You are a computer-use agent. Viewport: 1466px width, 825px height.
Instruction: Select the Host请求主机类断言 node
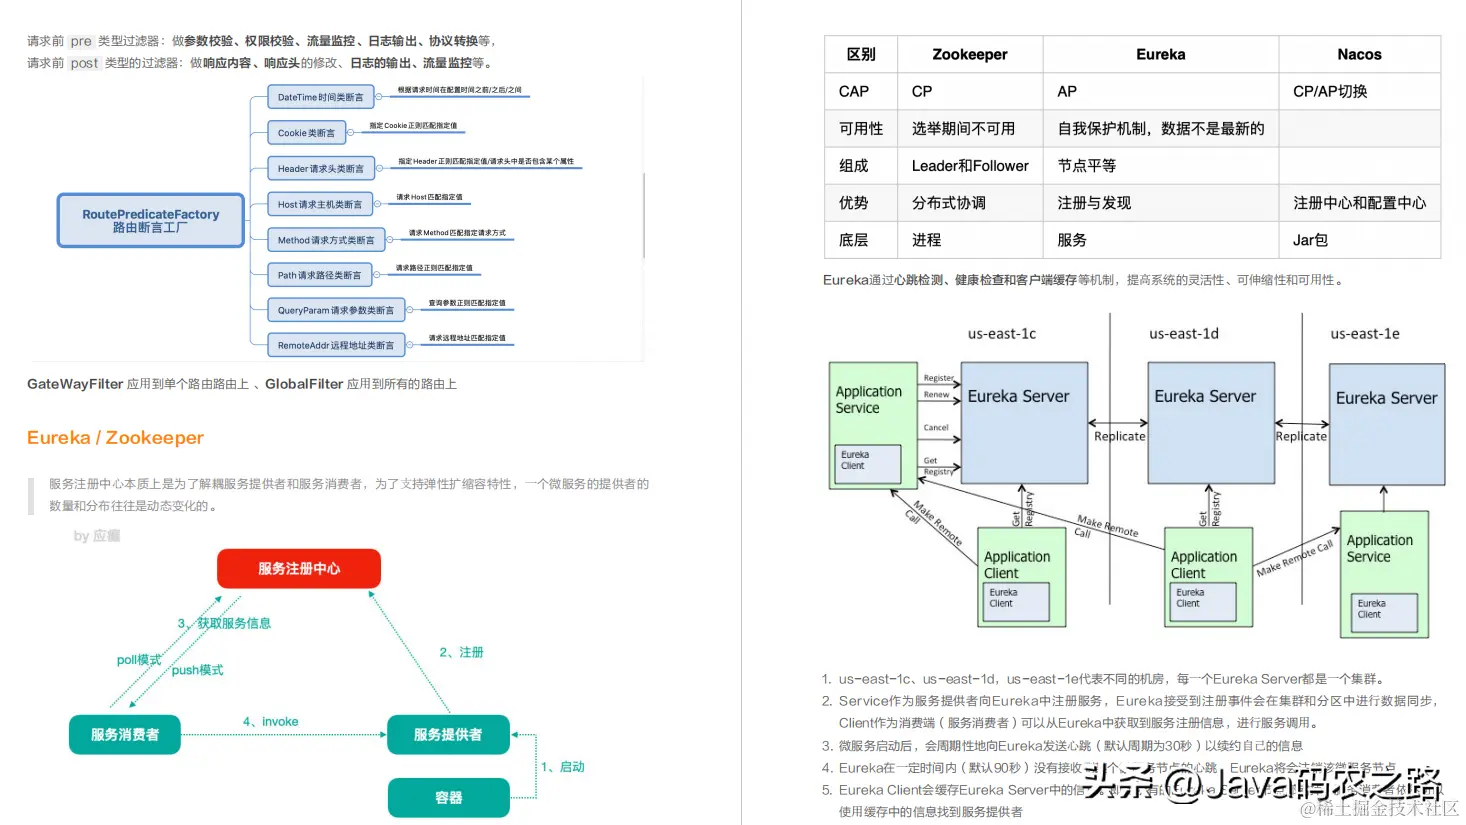point(320,204)
